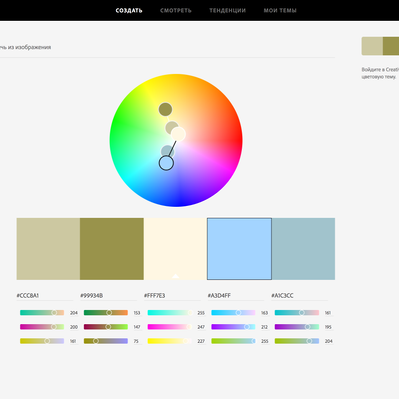Adjust blue slider valued 161 under #CCC8A1
399x399 pixels.
(x=42, y=341)
